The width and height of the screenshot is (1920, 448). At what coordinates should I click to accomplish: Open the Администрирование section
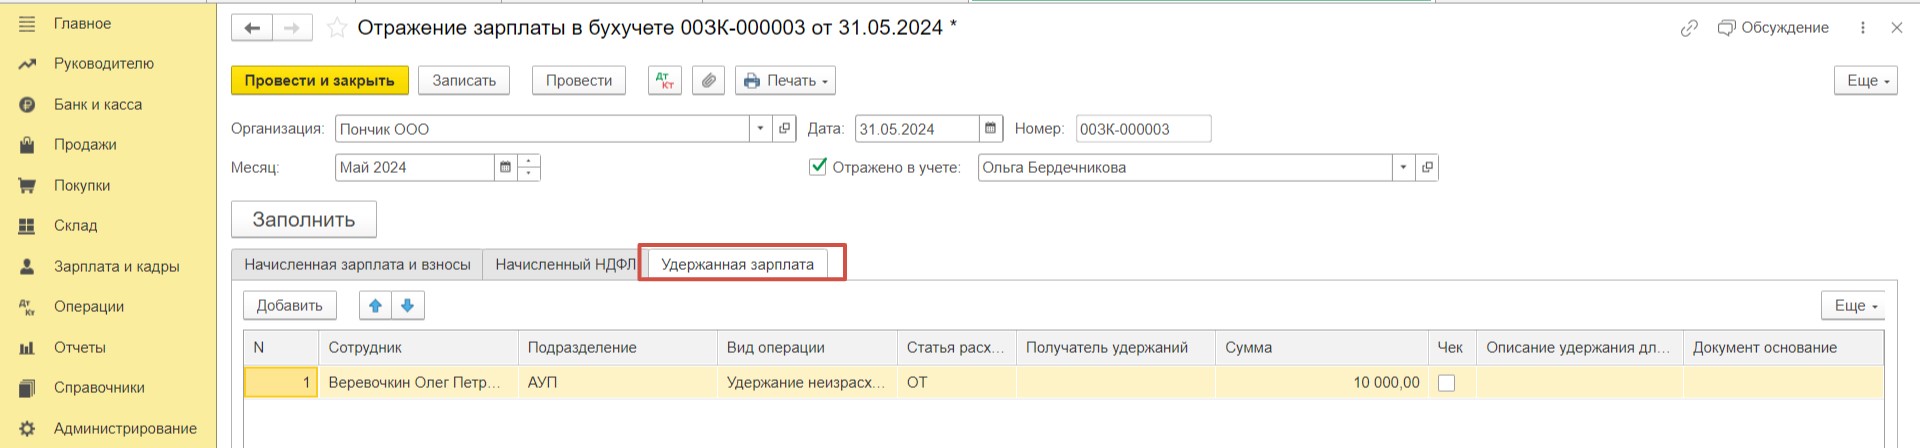tap(125, 428)
